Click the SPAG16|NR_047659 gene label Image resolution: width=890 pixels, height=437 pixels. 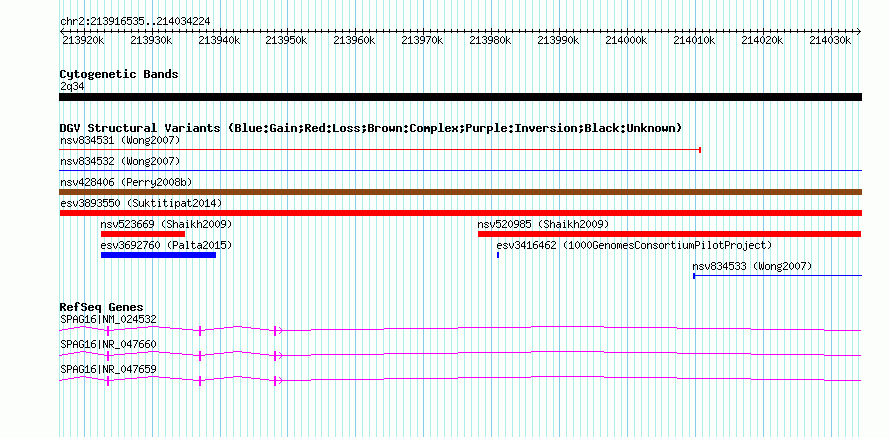(x=108, y=369)
